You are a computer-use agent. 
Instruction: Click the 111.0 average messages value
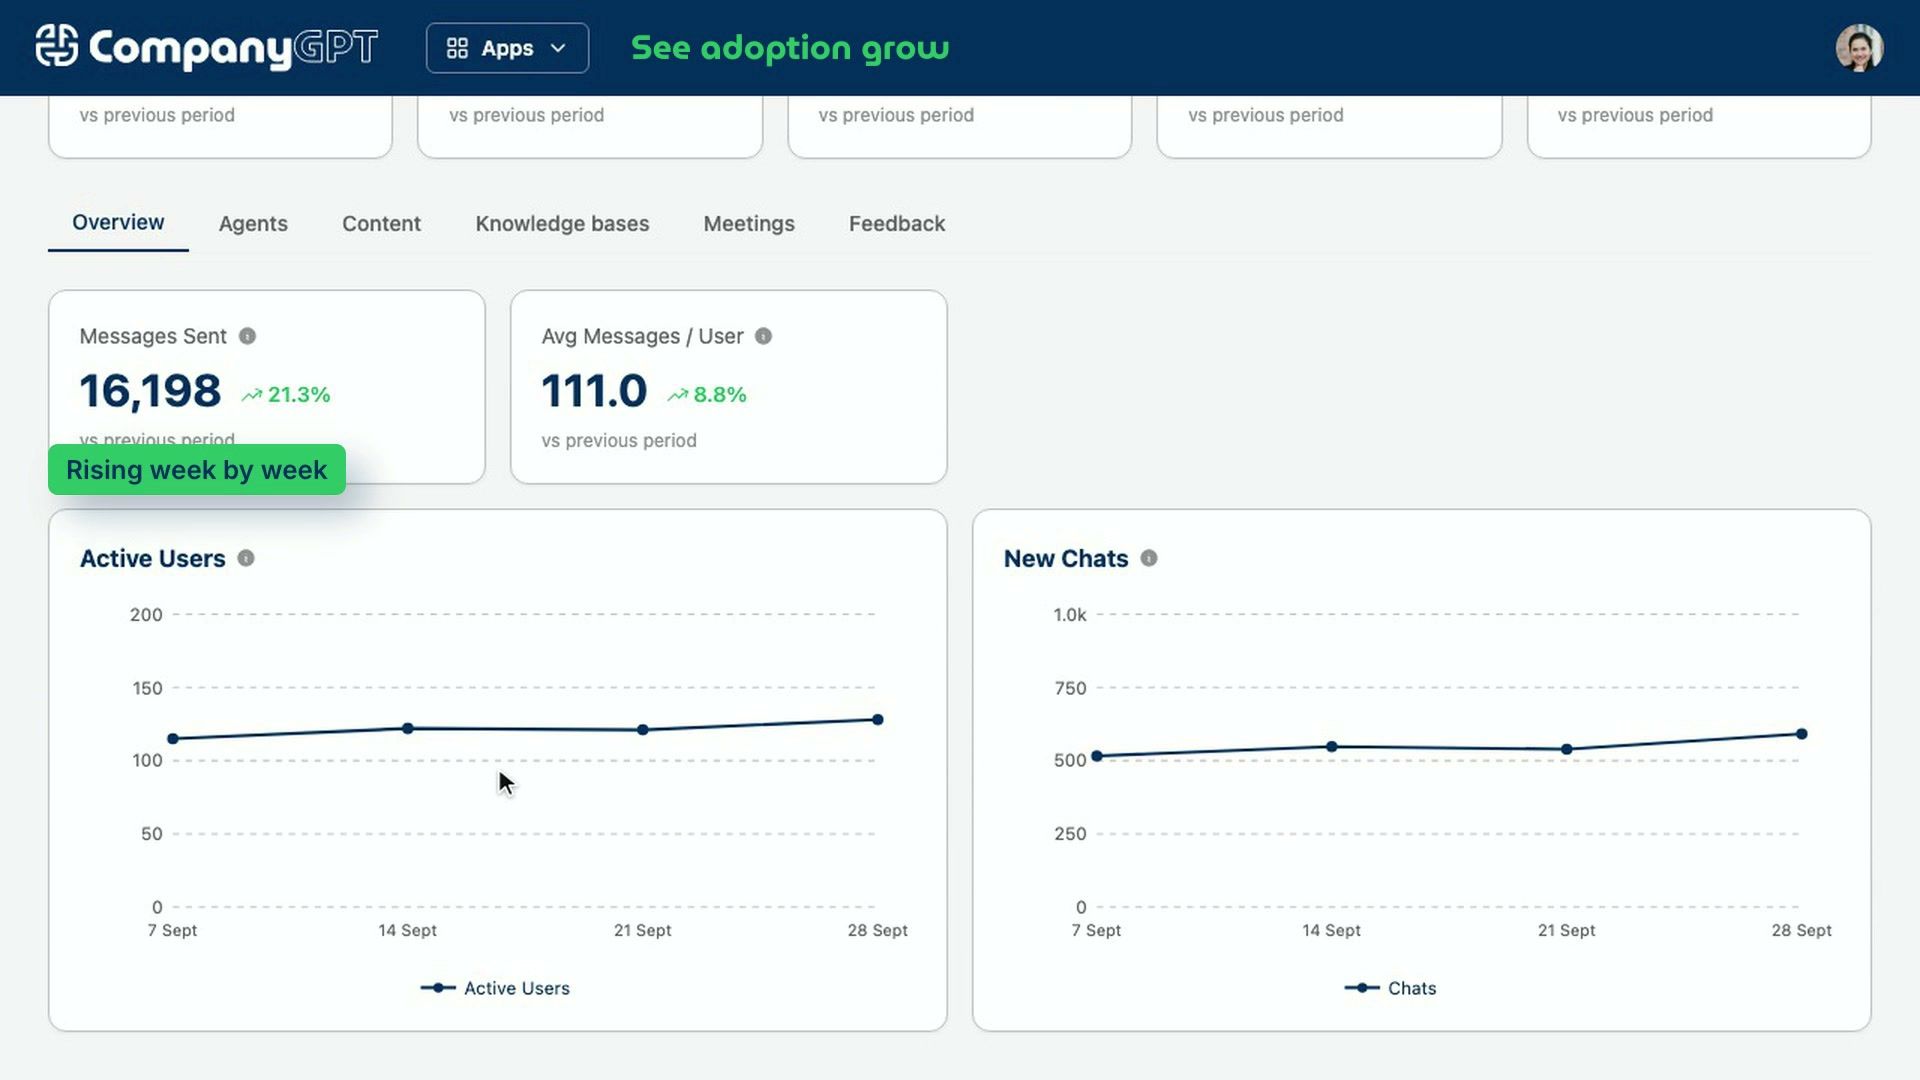(x=594, y=391)
